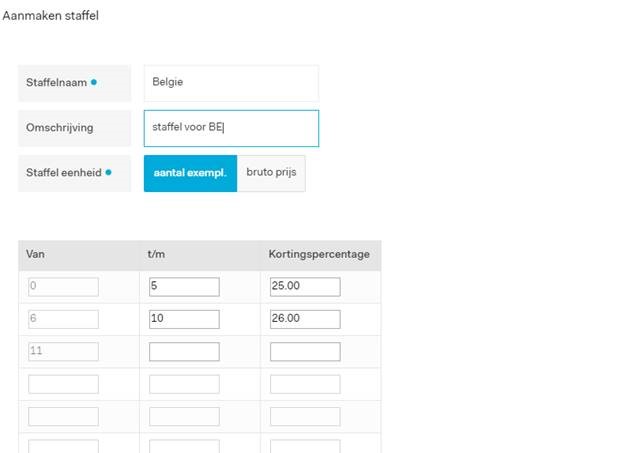
Task: Click the empty discount field in fourth row
Action: 305,384
